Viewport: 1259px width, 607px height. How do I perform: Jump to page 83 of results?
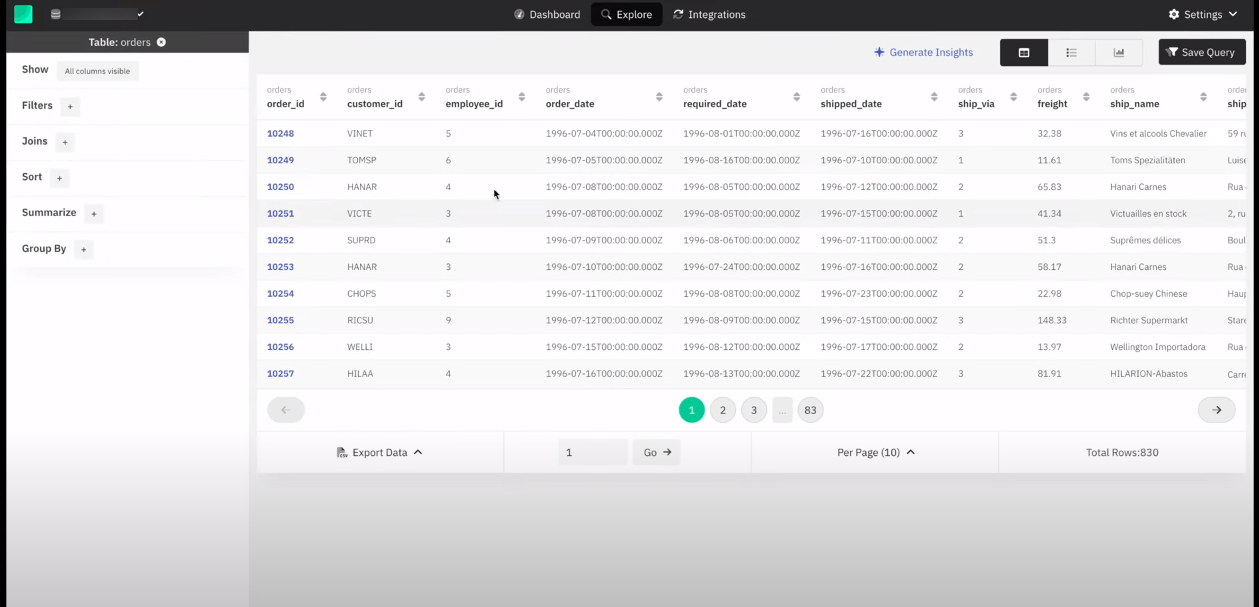[810, 409]
